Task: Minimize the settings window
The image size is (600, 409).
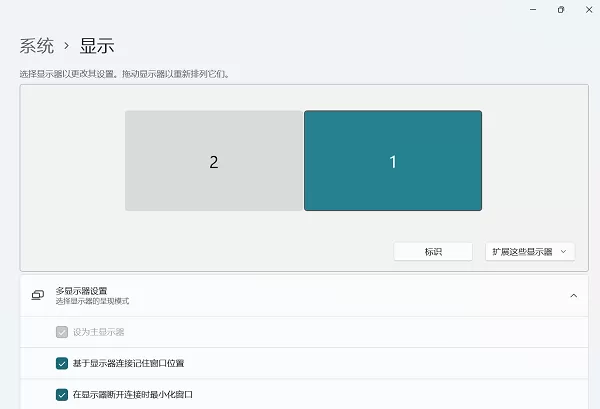Action: (533, 10)
